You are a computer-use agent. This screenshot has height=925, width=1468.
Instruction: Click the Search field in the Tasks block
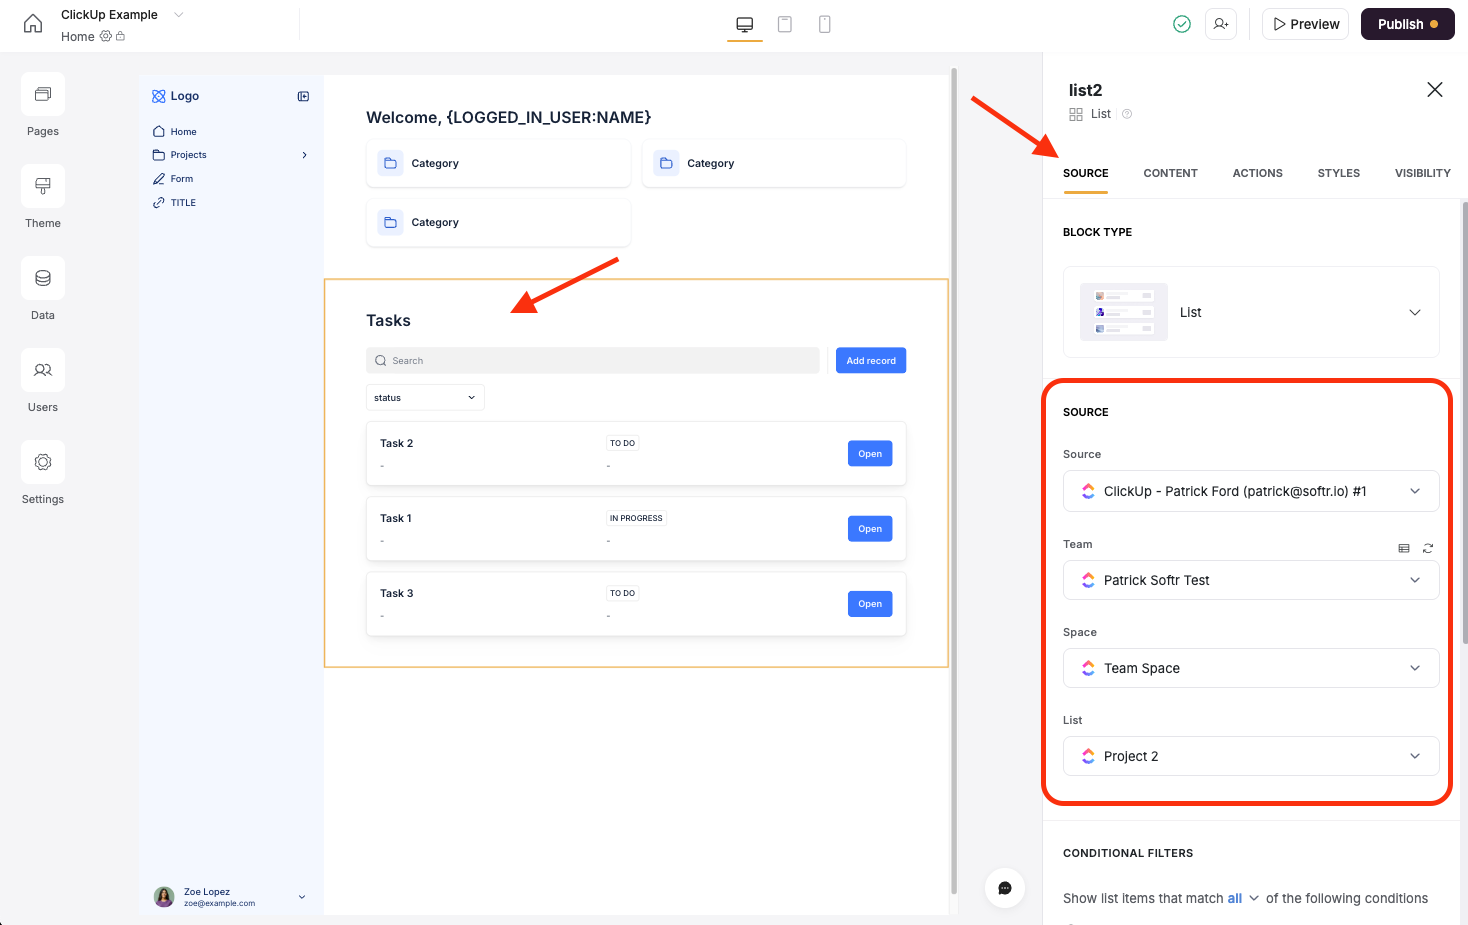click(592, 360)
